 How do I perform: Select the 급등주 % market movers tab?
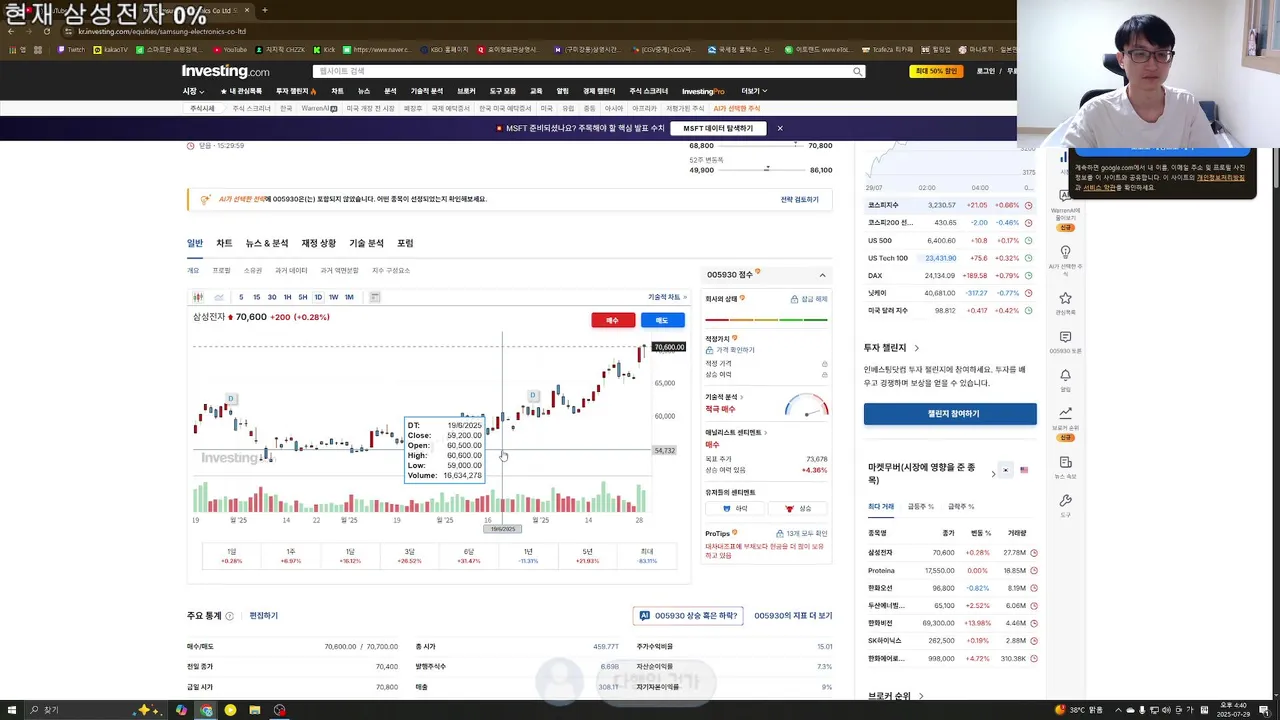pyautogui.click(x=921, y=507)
